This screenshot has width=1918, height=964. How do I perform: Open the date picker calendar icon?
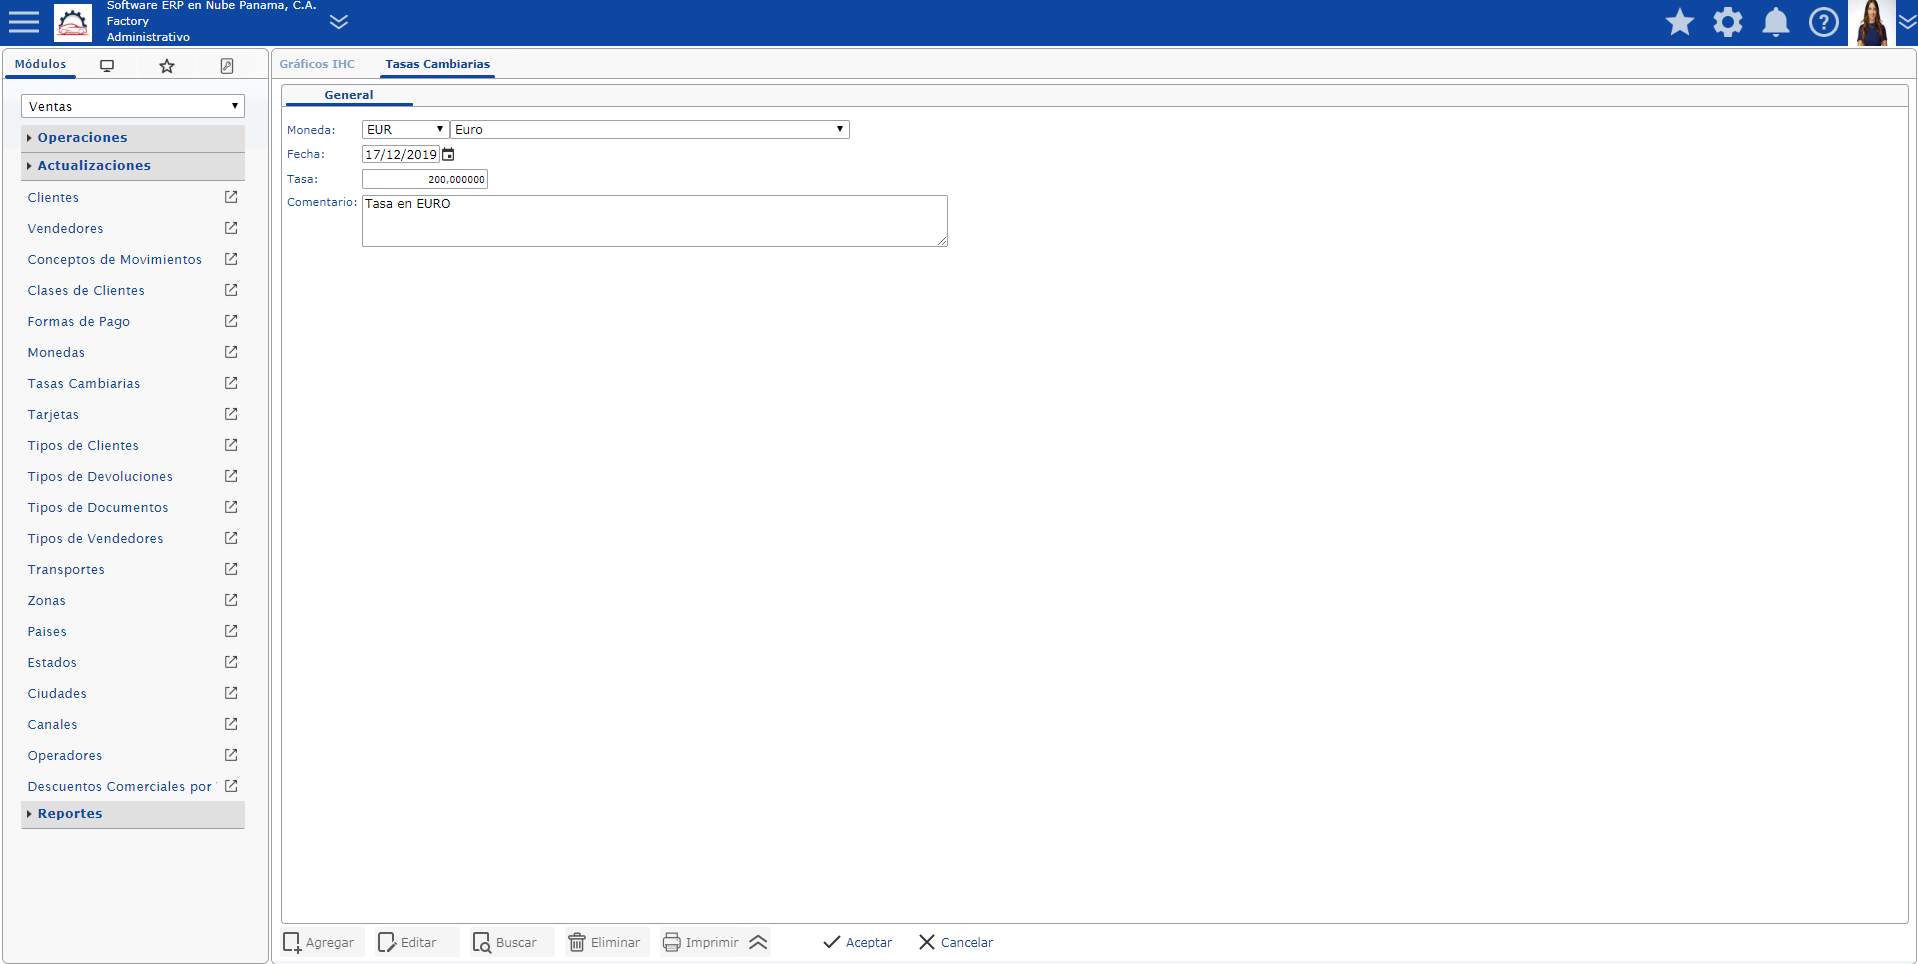[448, 155]
